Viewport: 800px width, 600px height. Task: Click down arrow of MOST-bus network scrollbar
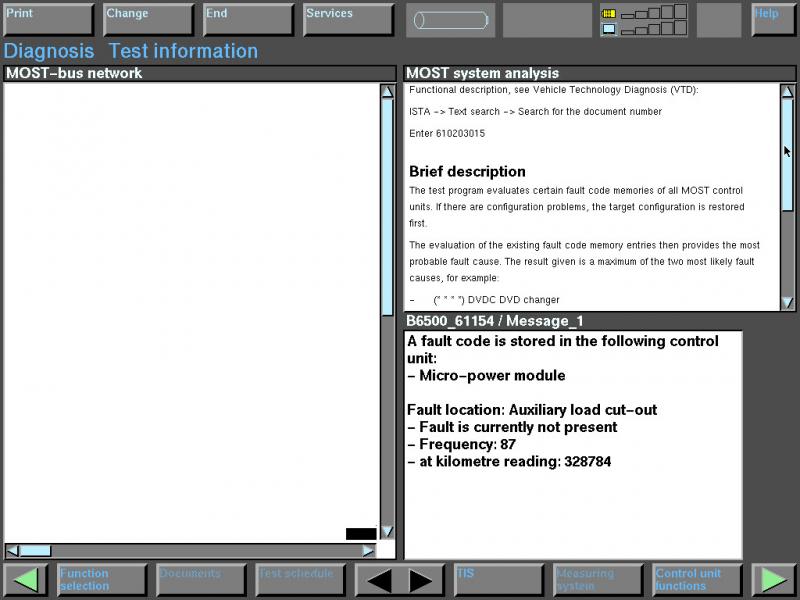click(x=387, y=532)
